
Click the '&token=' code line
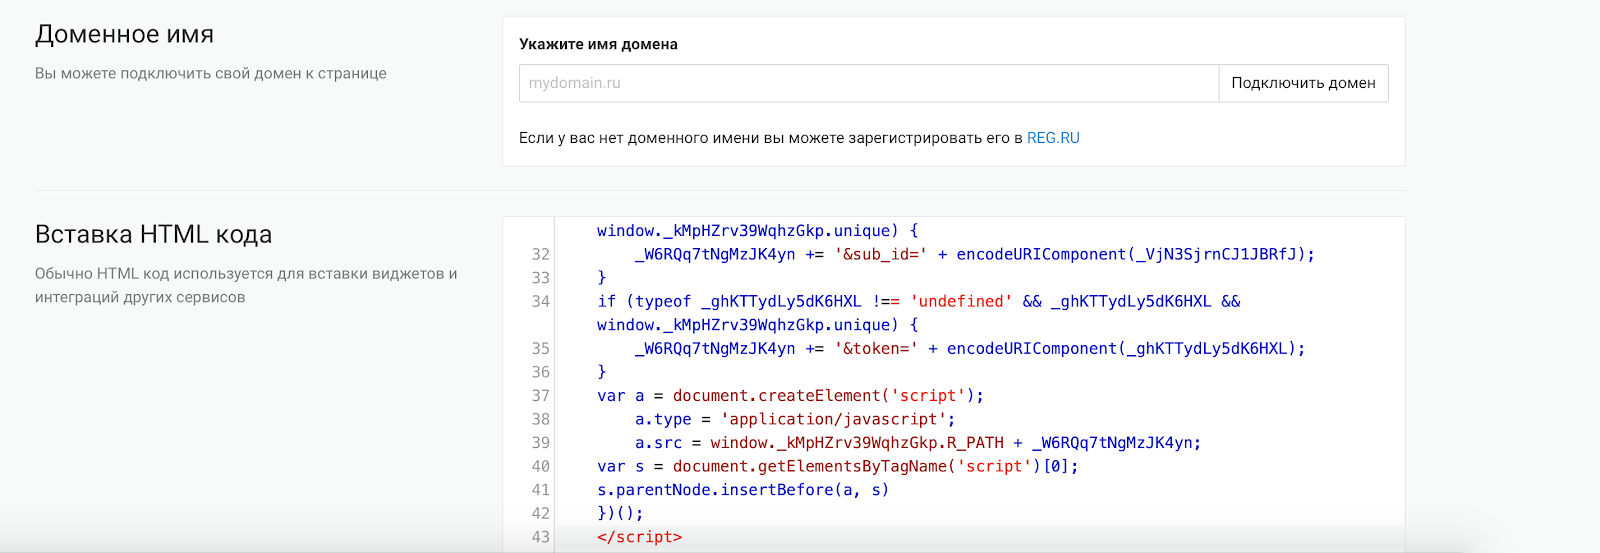[x=970, y=348]
